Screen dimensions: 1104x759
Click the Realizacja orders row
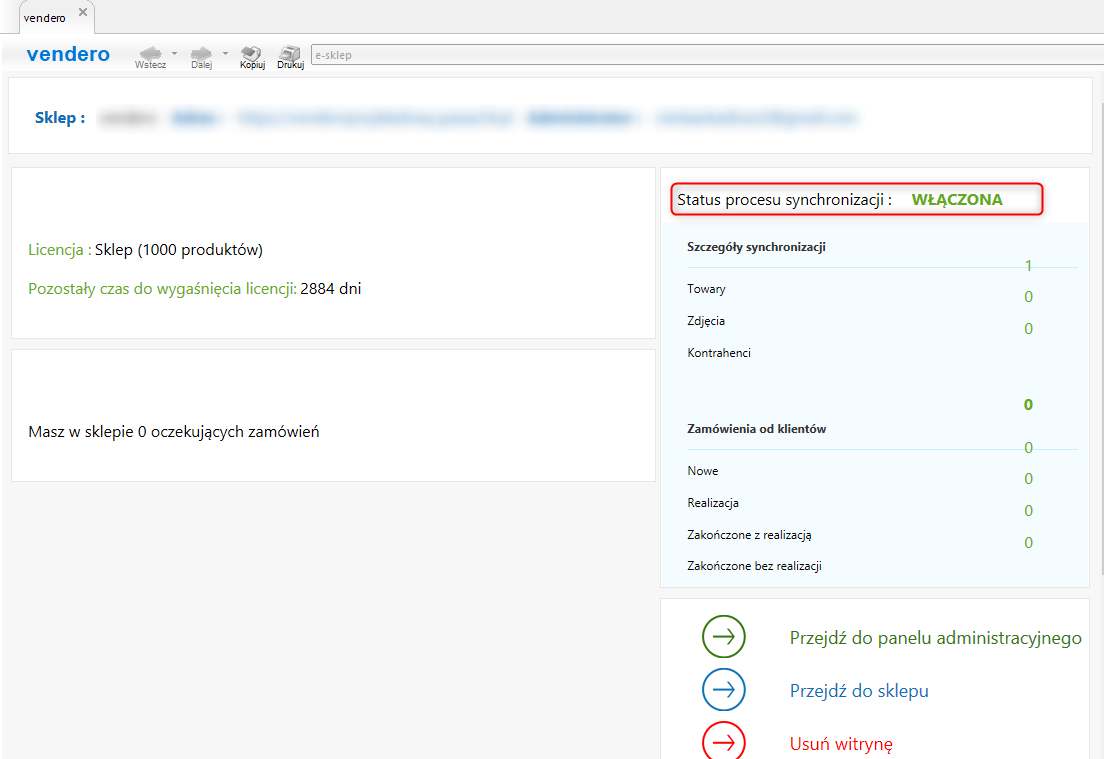[x=713, y=503]
